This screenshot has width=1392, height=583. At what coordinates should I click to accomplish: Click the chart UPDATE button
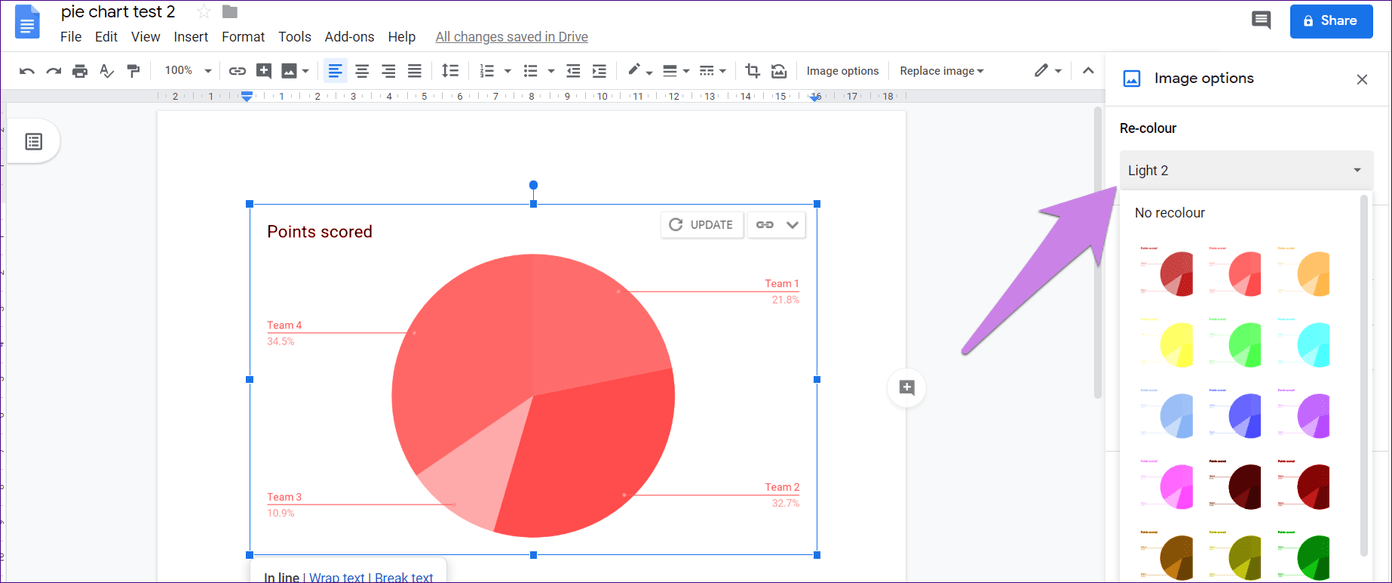pyautogui.click(x=702, y=225)
